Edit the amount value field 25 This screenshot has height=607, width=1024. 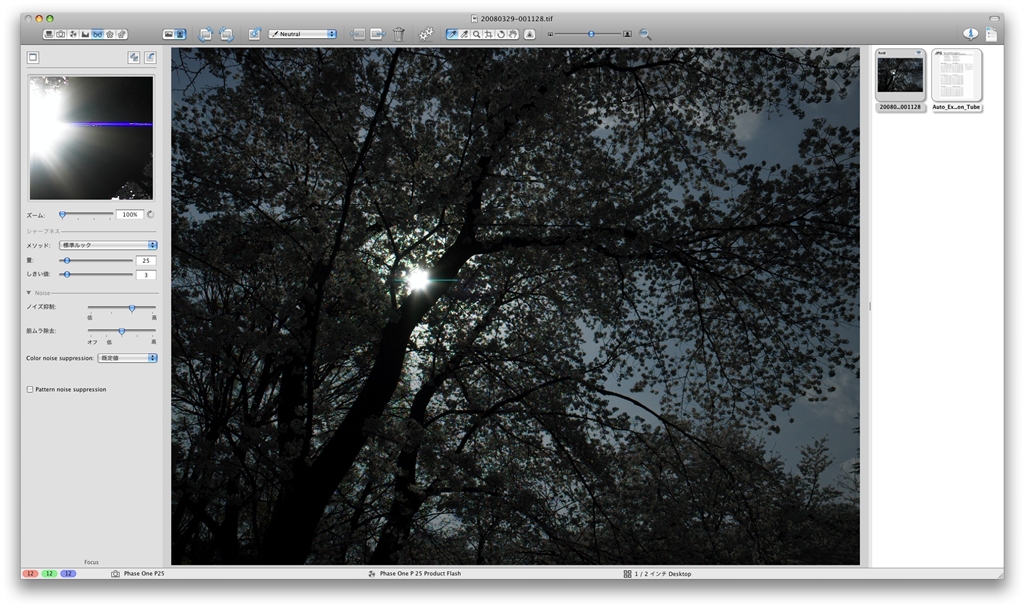(x=146, y=260)
